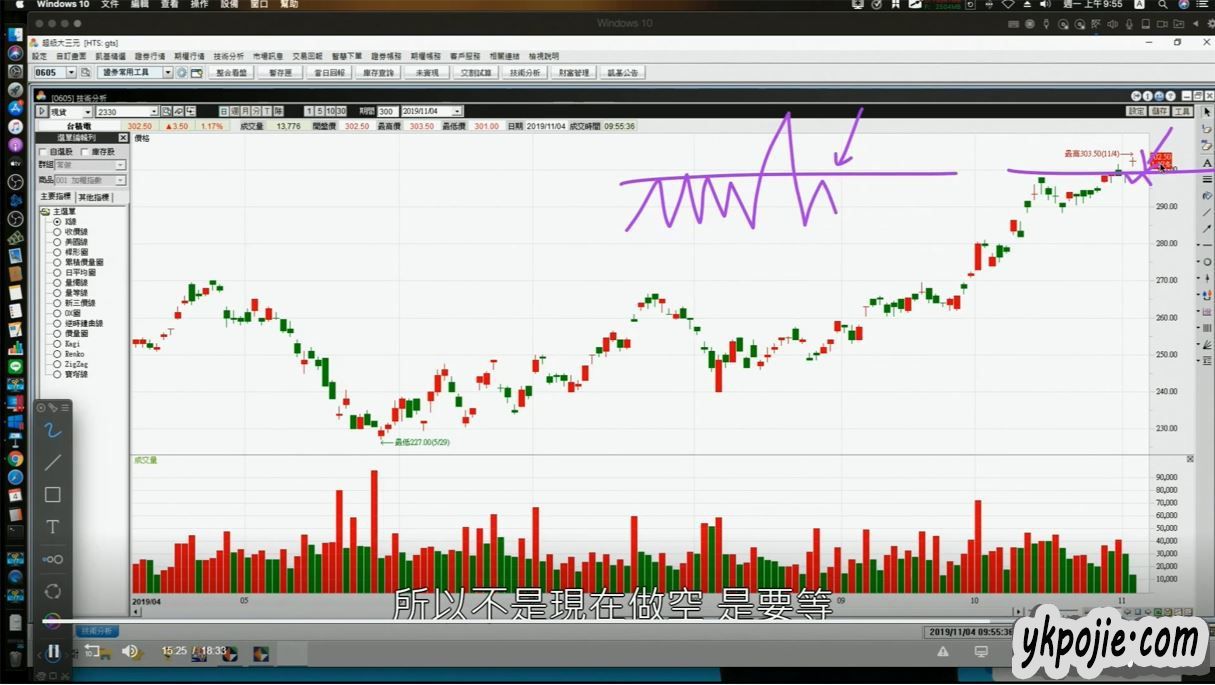Pause the video playback
This screenshot has height=685, width=1215.
pyautogui.click(x=53, y=651)
